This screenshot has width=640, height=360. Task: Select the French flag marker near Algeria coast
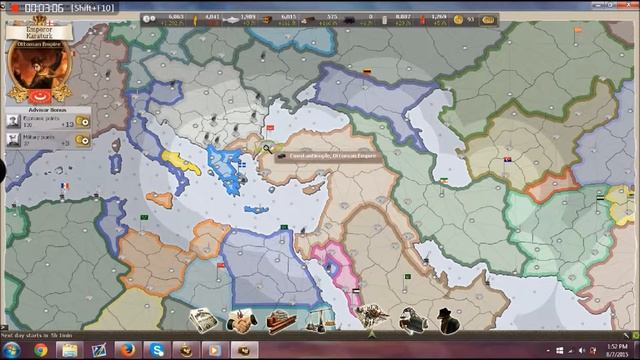point(64,186)
